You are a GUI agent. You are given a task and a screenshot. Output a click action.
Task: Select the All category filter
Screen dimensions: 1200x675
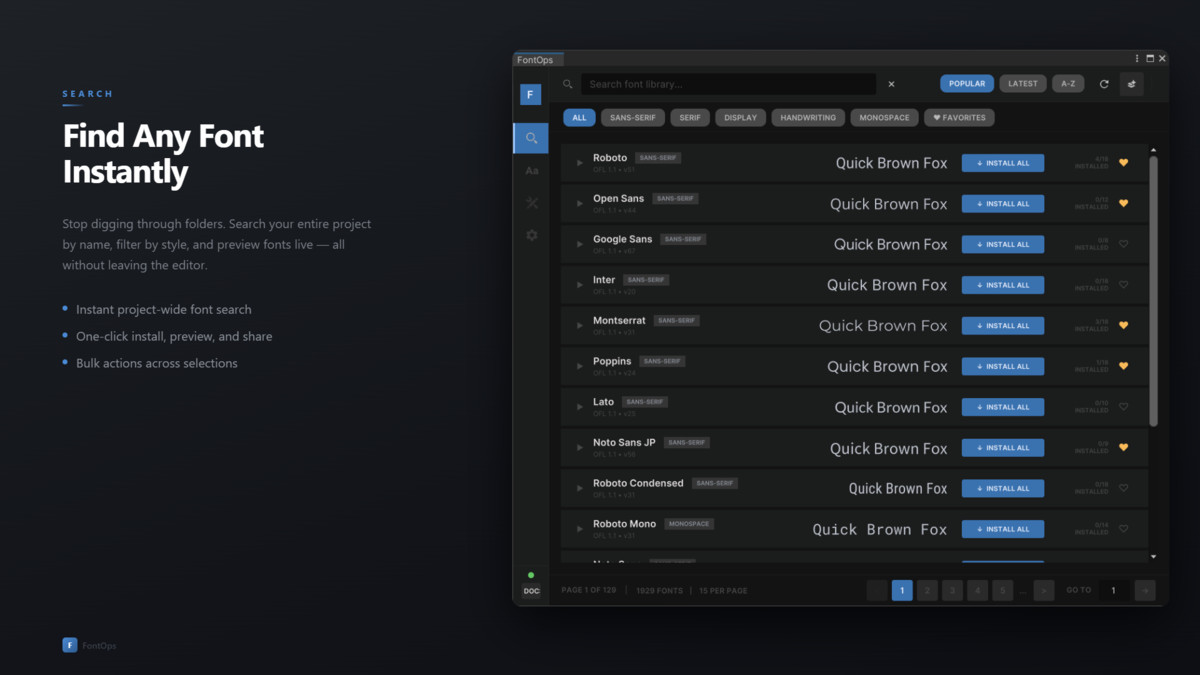(x=579, y=118)
